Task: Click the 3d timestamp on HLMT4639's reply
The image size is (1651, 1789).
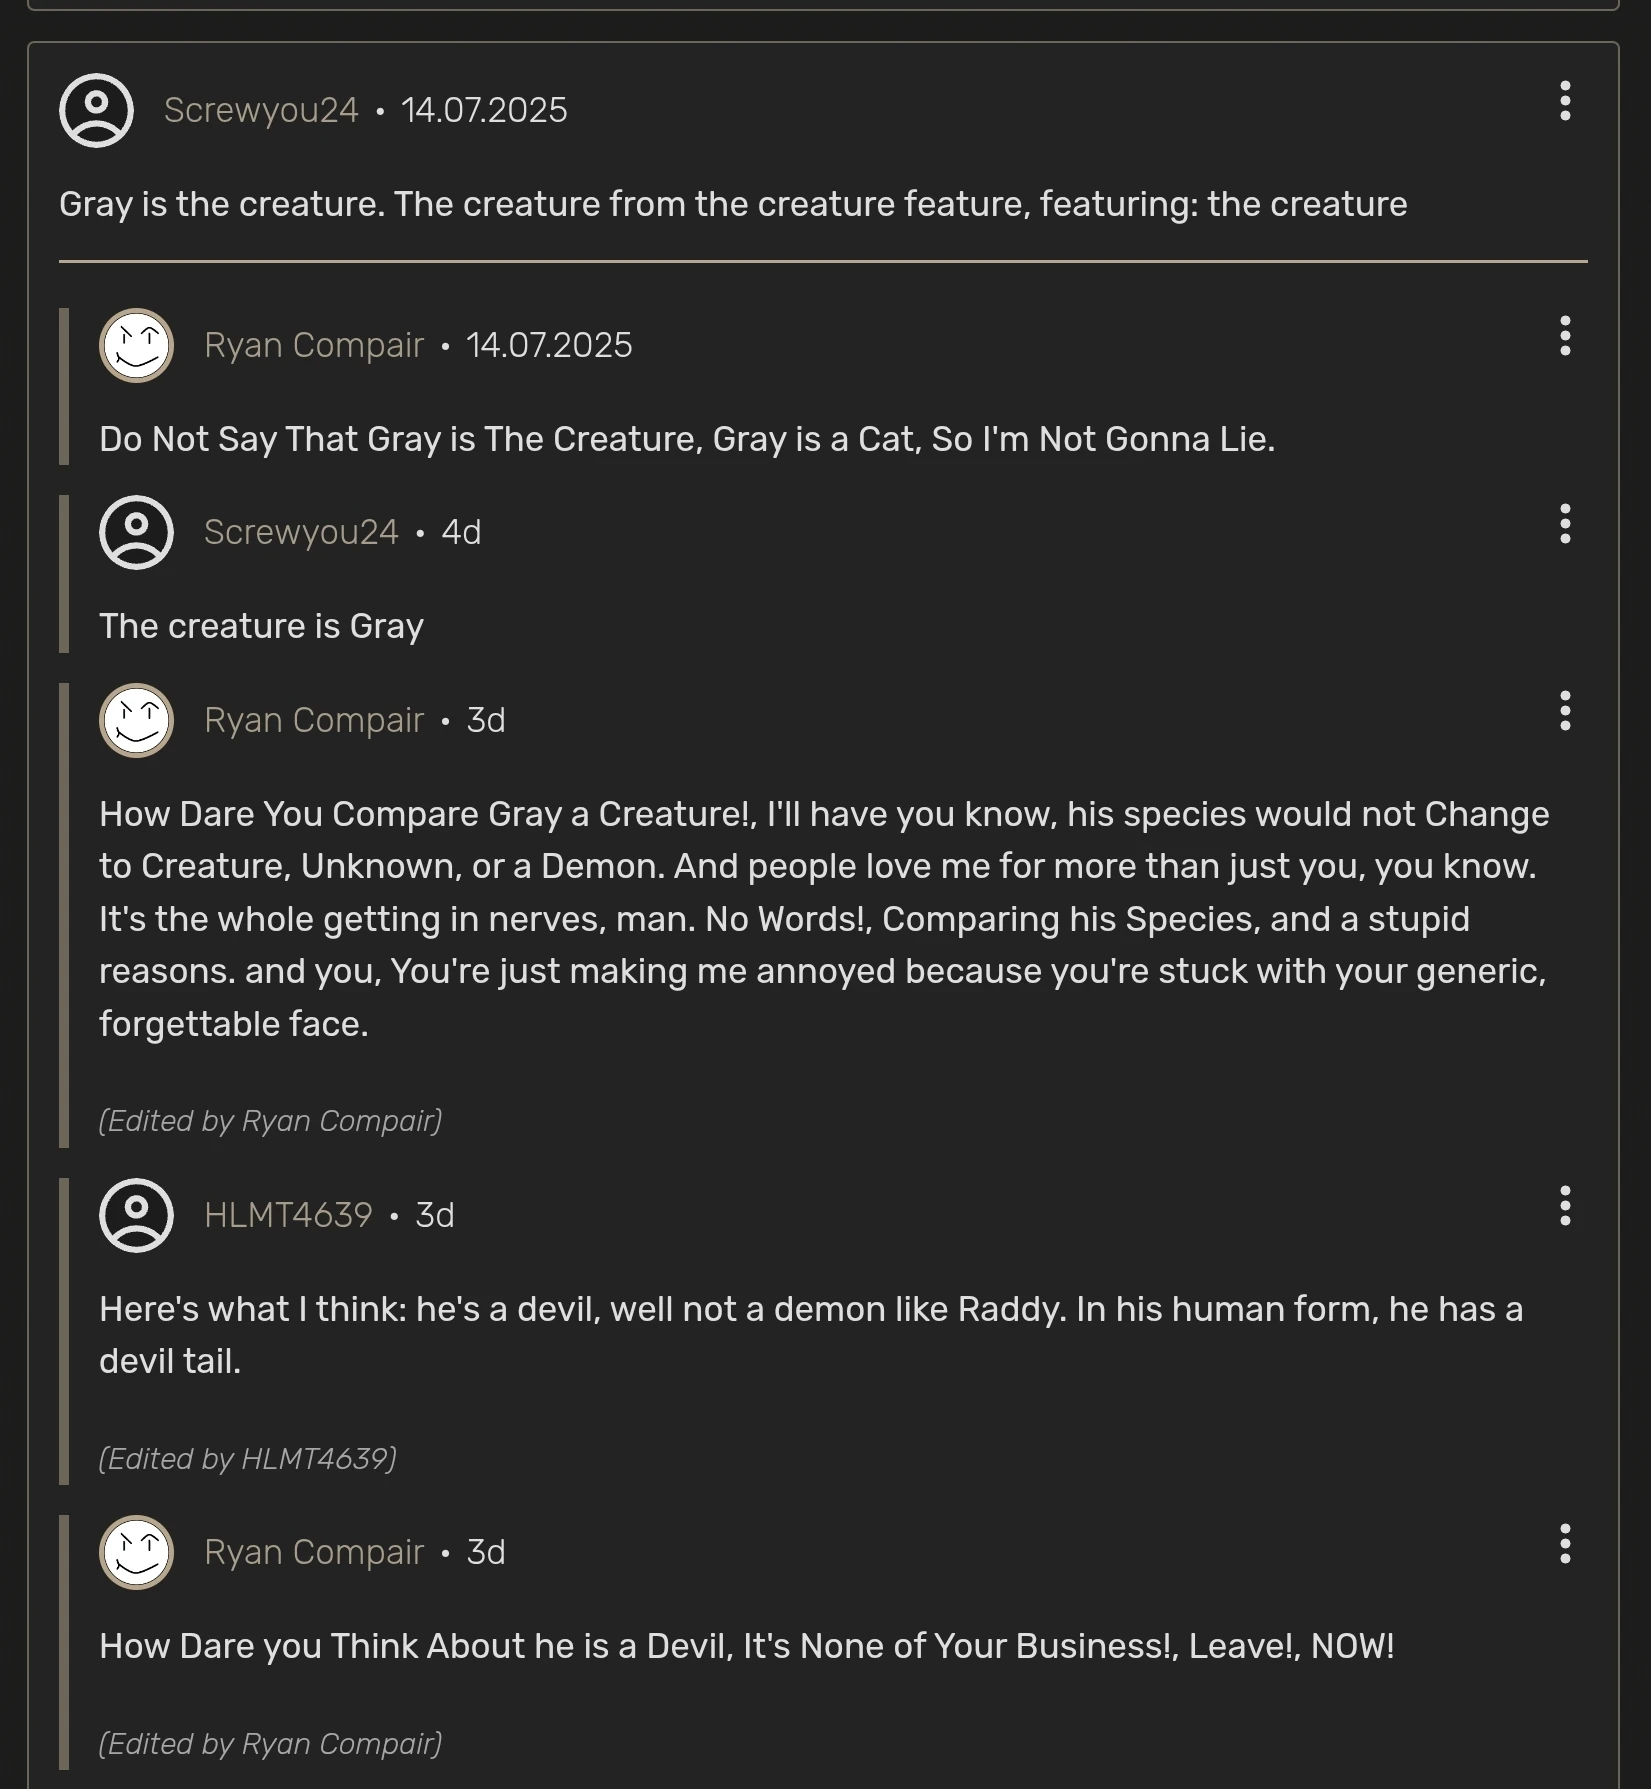Action: click(435, 1215)
